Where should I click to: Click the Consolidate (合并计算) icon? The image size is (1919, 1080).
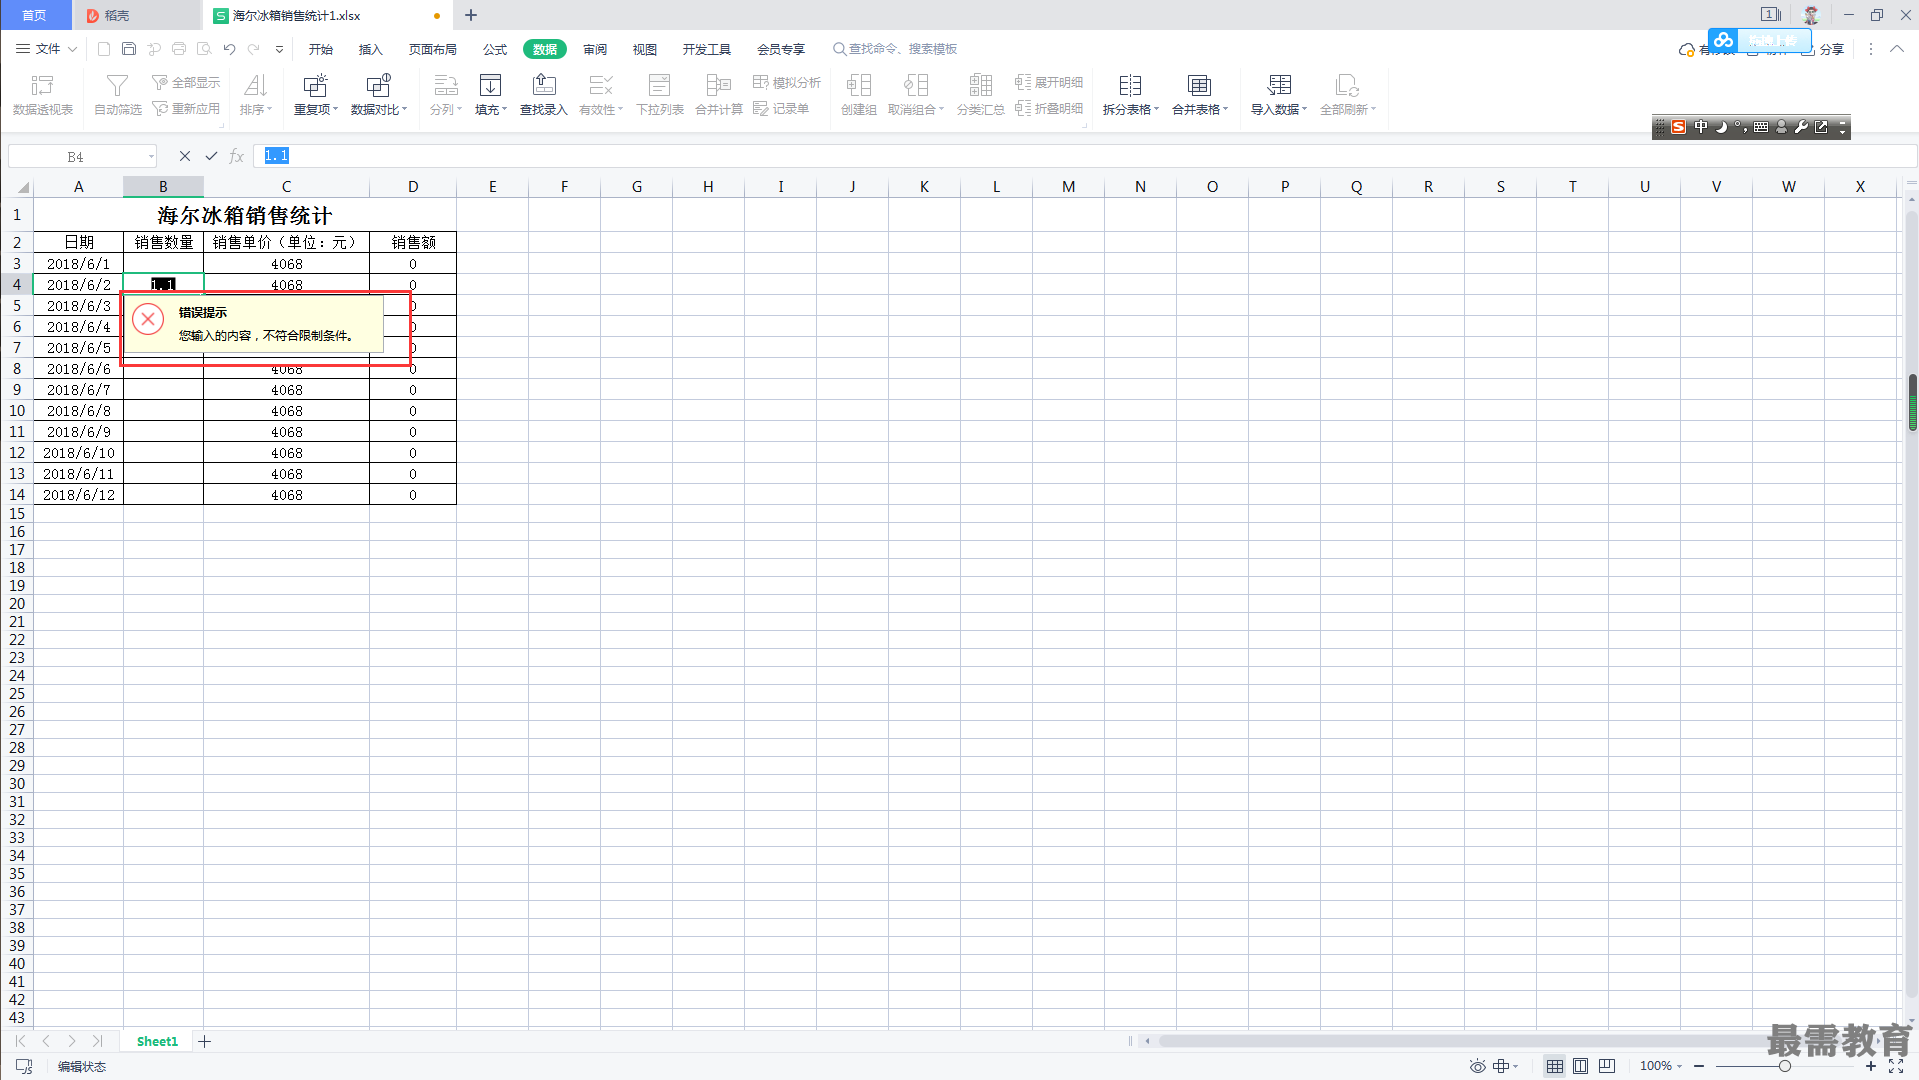click(x=719, y=95)
